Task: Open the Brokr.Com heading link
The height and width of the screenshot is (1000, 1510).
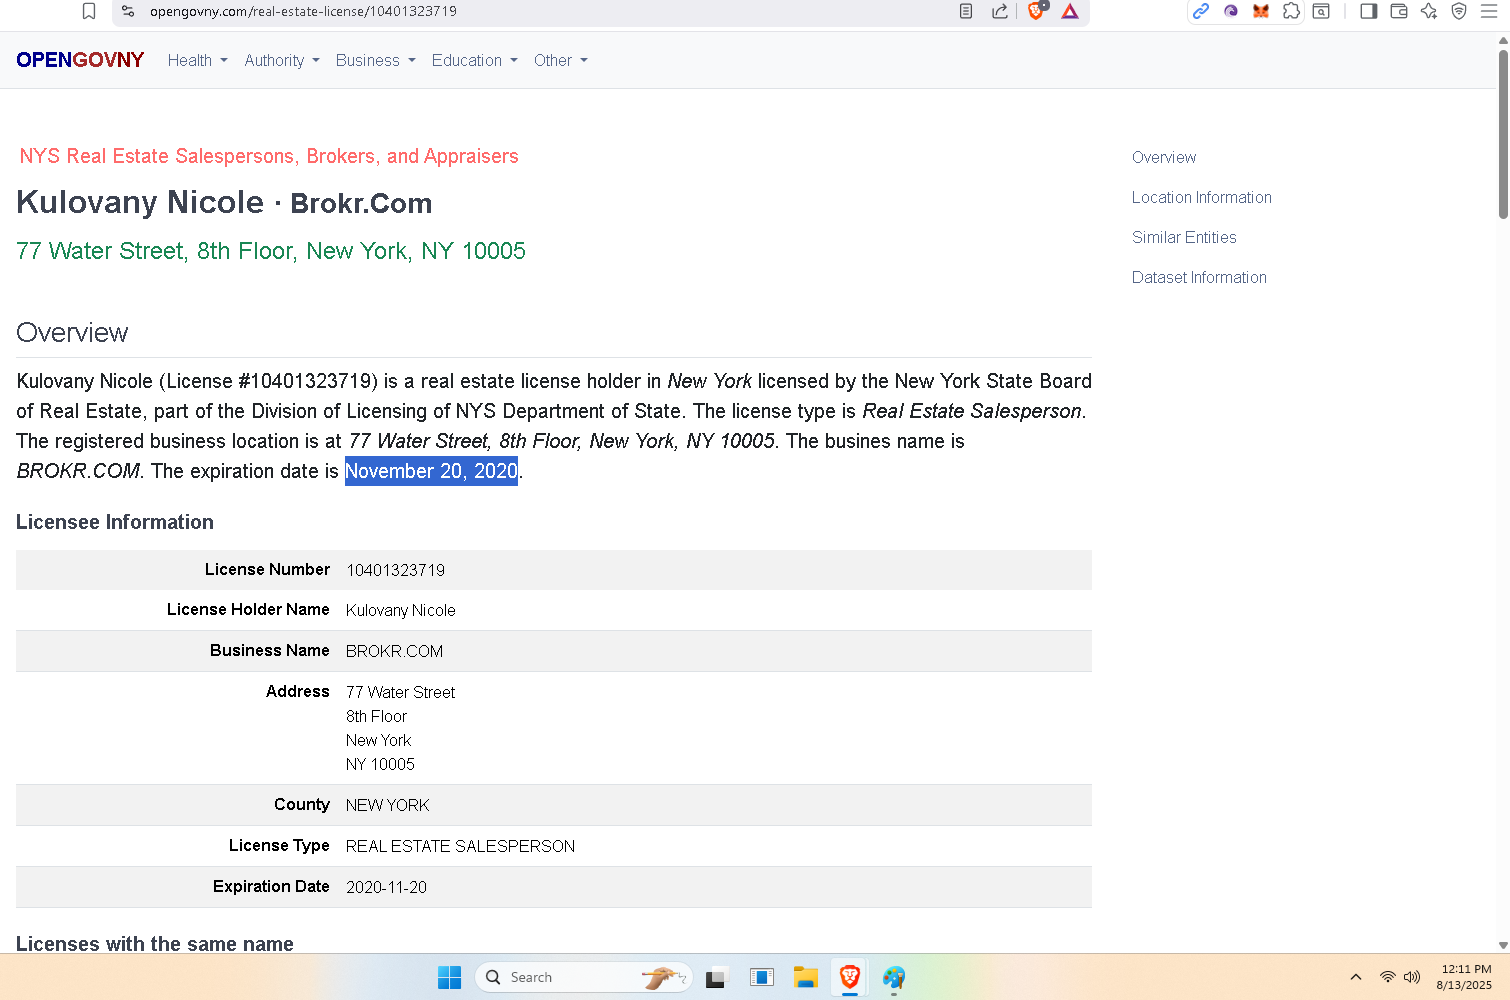Action: point(361,203)
